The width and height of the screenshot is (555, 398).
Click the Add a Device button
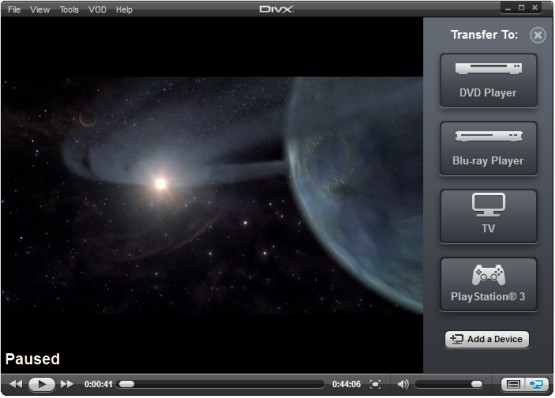click(x=487, y=339)
